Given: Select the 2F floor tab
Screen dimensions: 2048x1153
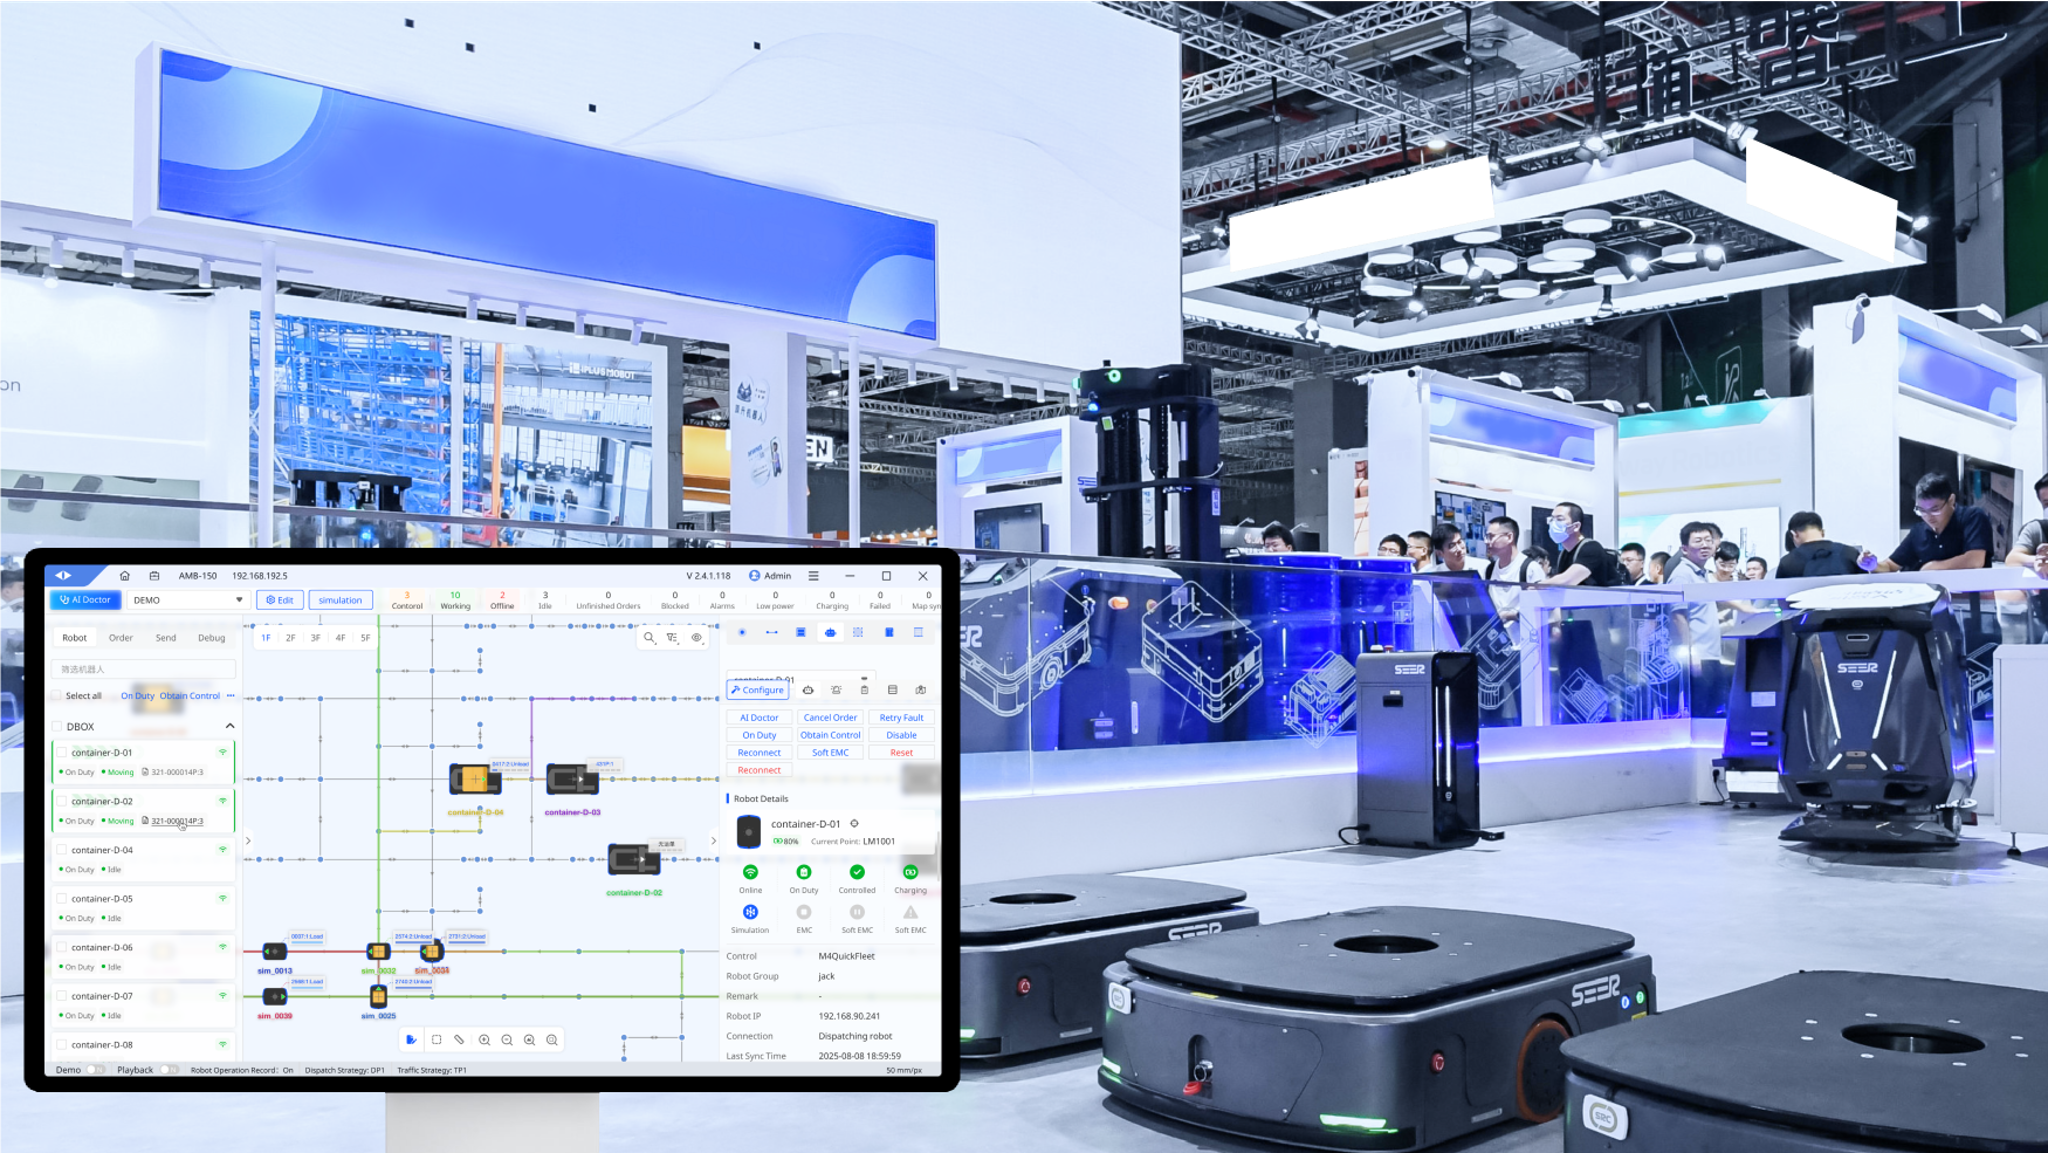Looking at the screenshot, I should pyautogui.click(x=289, y=637).
